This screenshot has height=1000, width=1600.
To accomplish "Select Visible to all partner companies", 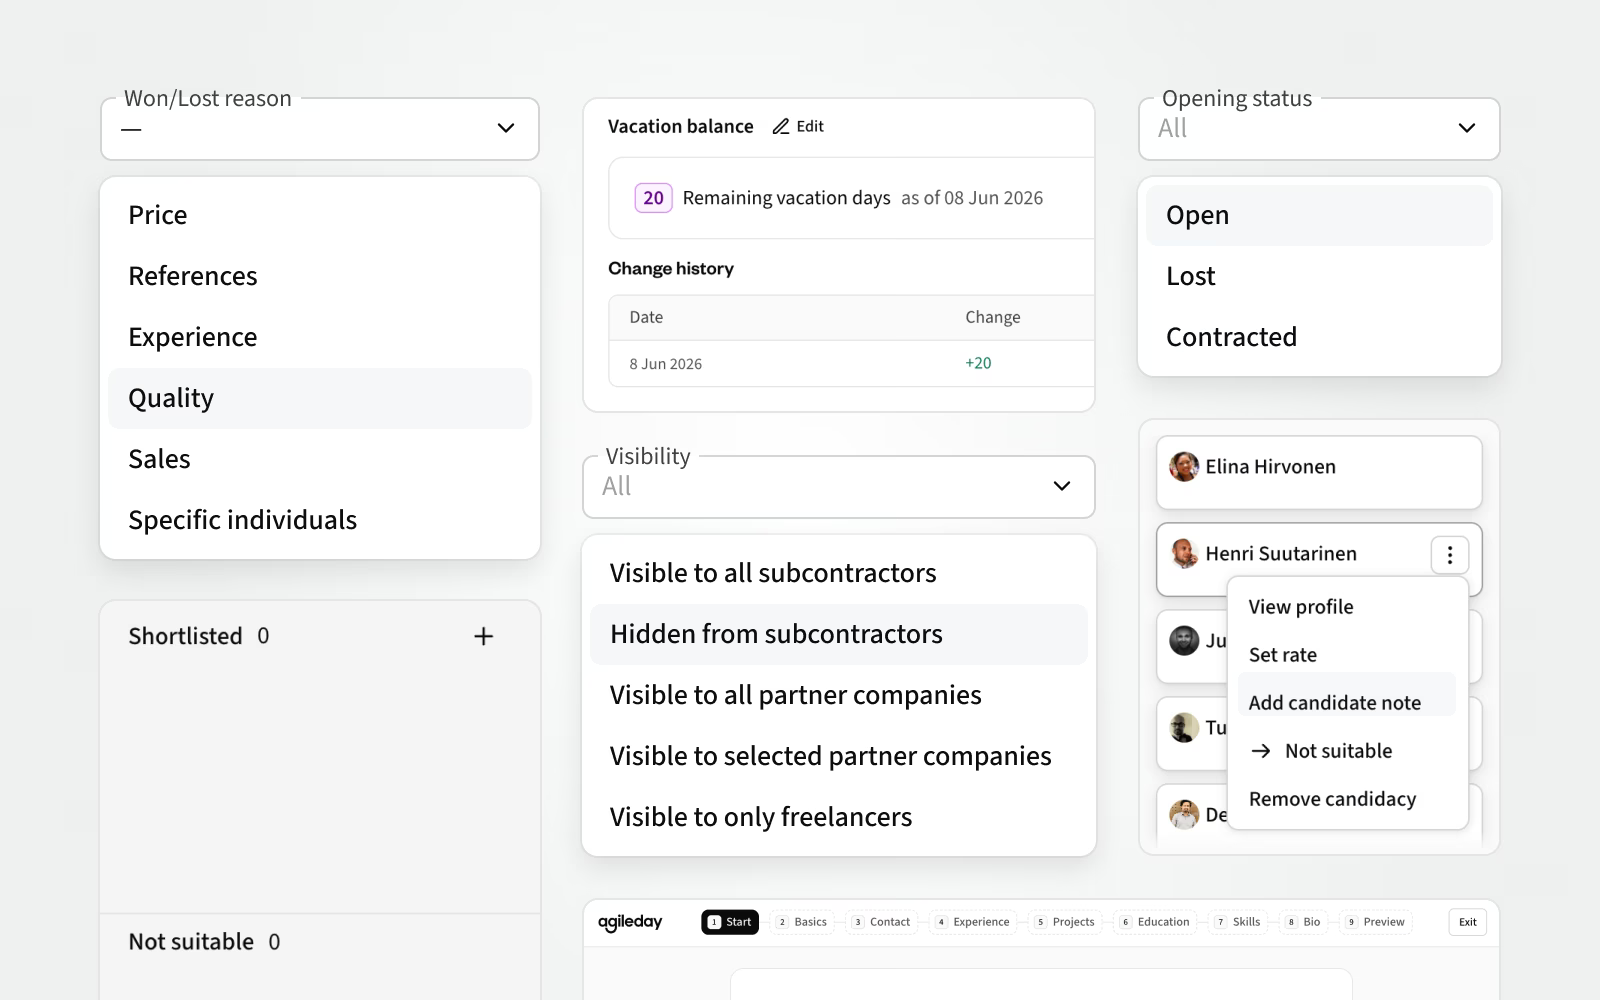I will coord(838,695).
